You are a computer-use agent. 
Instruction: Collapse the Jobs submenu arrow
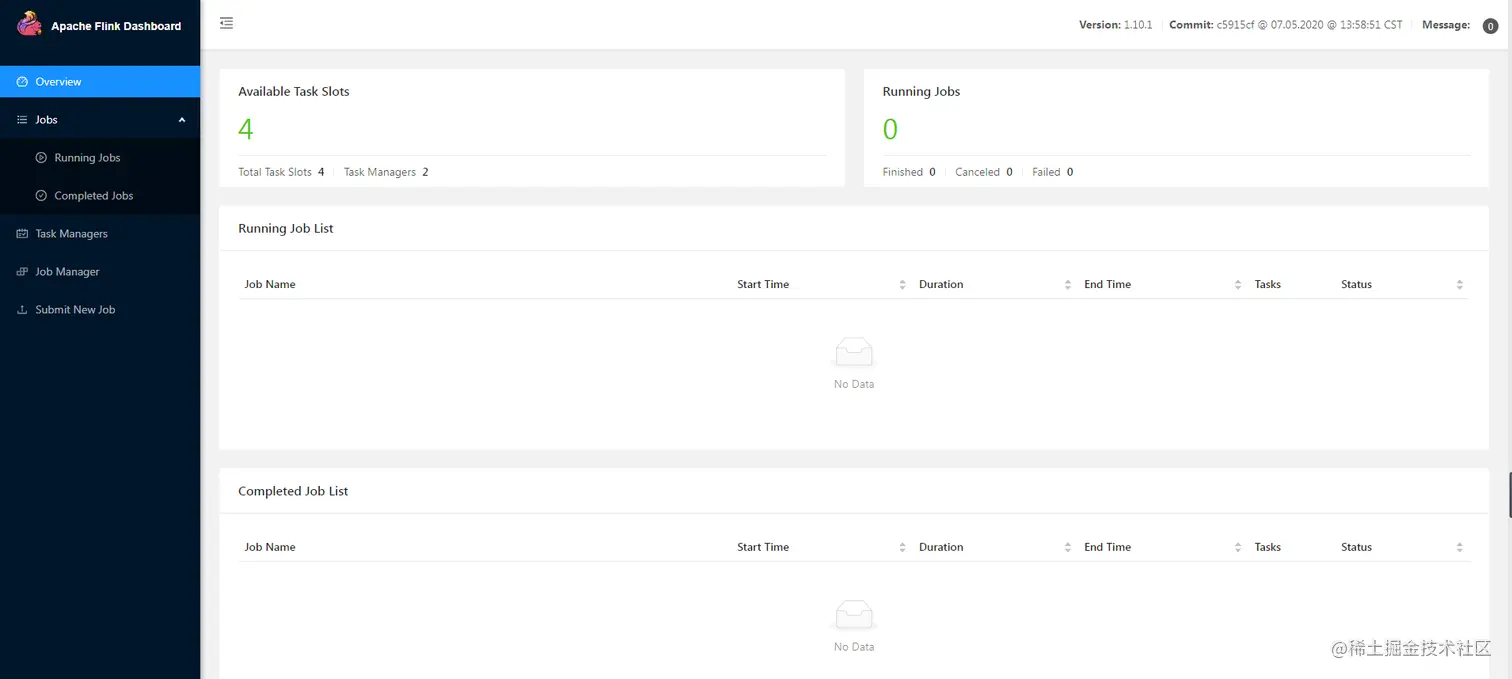click(182, 120)
